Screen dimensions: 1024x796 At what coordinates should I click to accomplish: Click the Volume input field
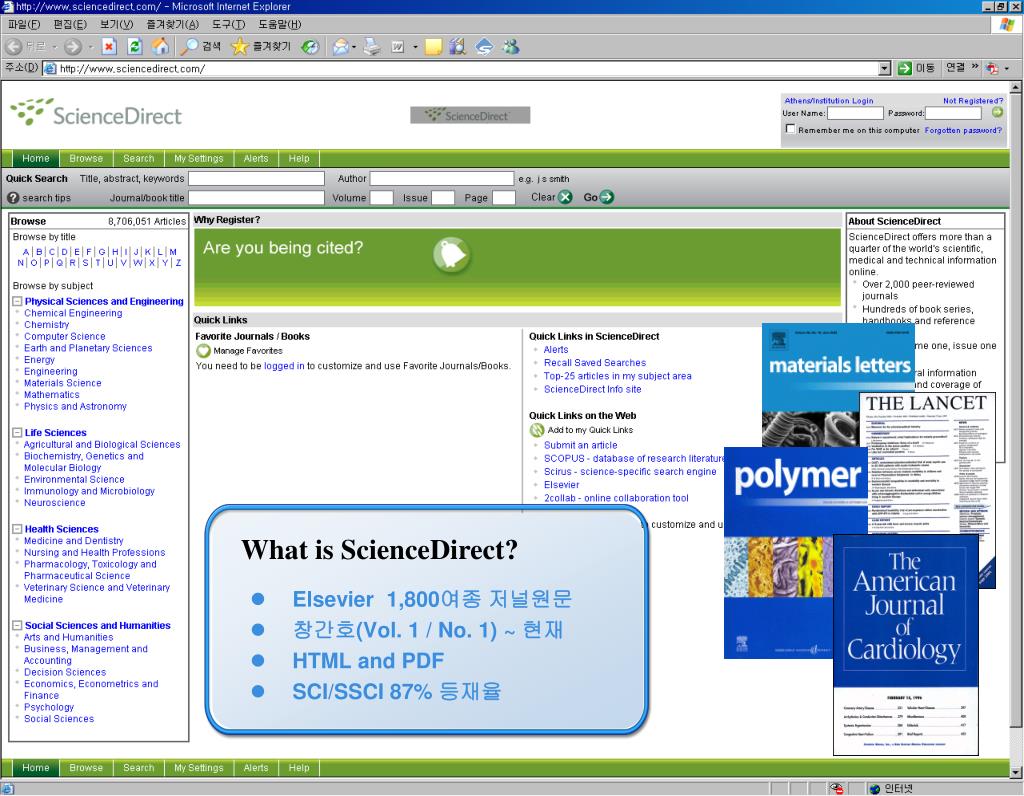pos(381,197)
